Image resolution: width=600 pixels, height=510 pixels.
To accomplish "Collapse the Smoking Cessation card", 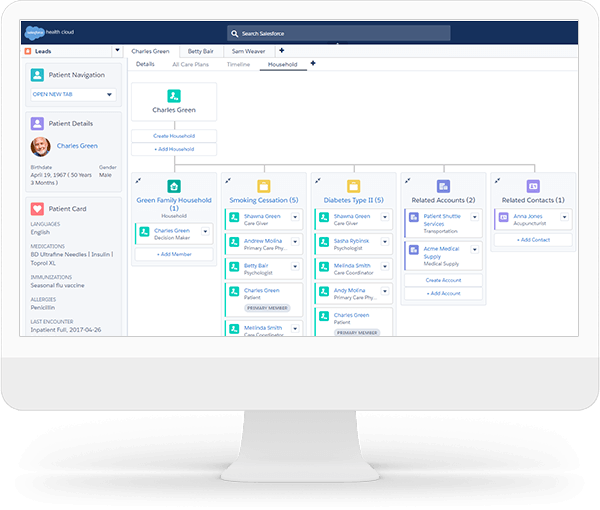I will (228, 180).
